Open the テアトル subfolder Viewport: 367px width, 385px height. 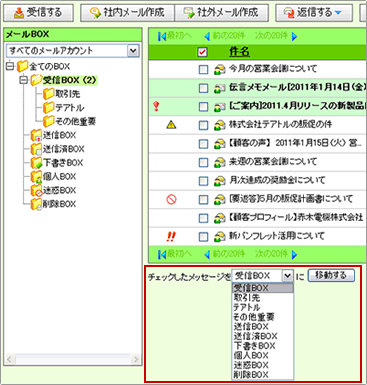(x=70, y=108)
